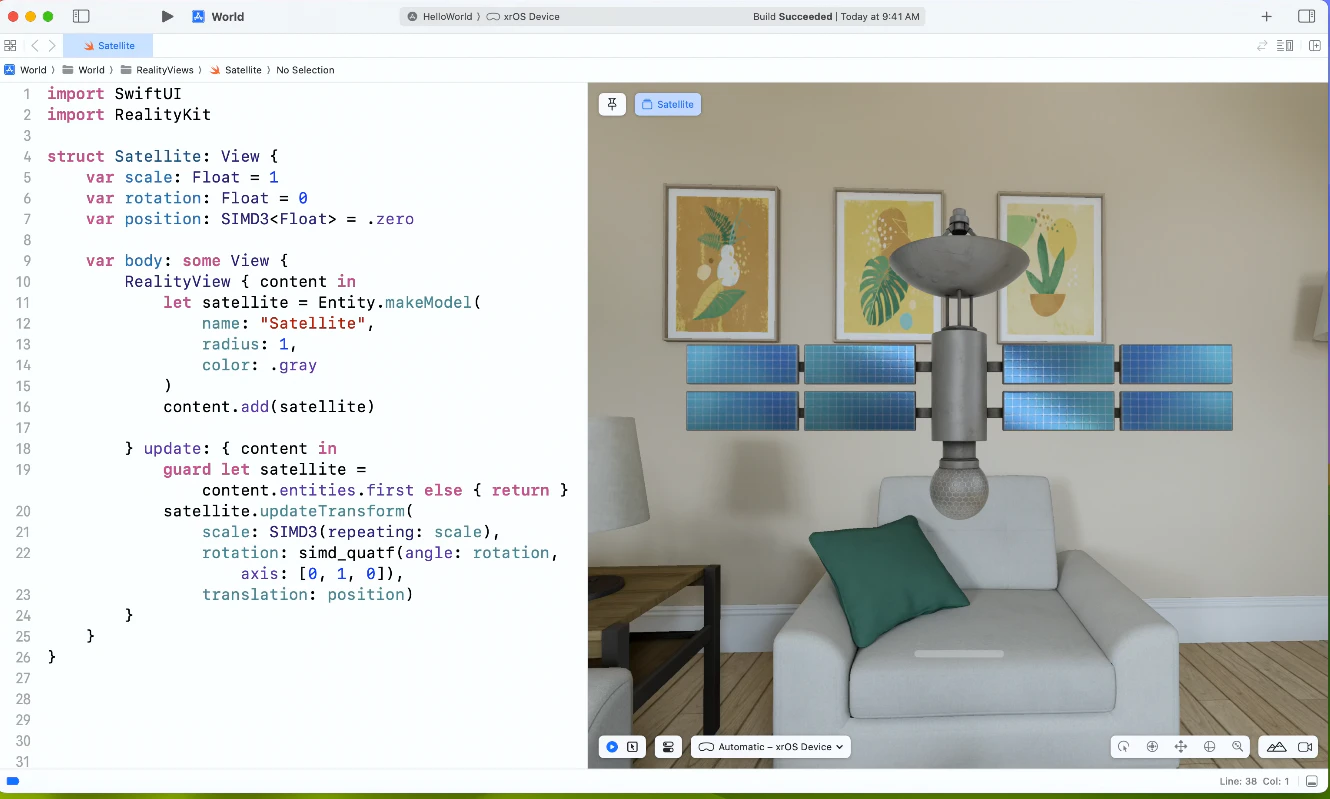Viewport: 1330px width, 799px height.
Task: Open the World scheme selector
Action: click(219, 16)
